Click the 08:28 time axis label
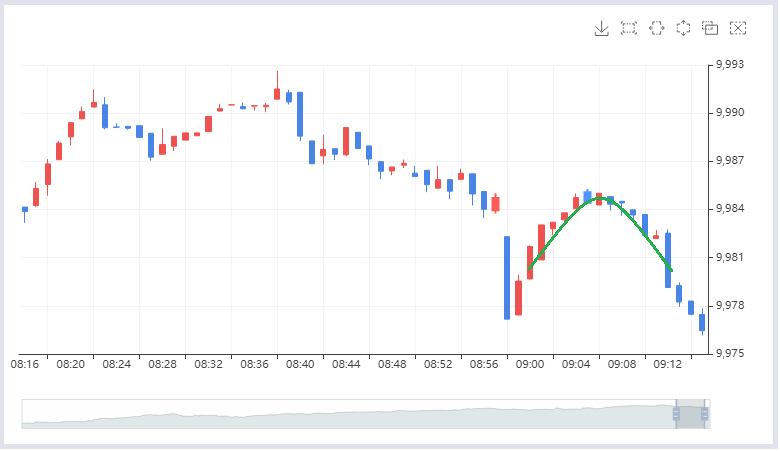 click(162, 364)
